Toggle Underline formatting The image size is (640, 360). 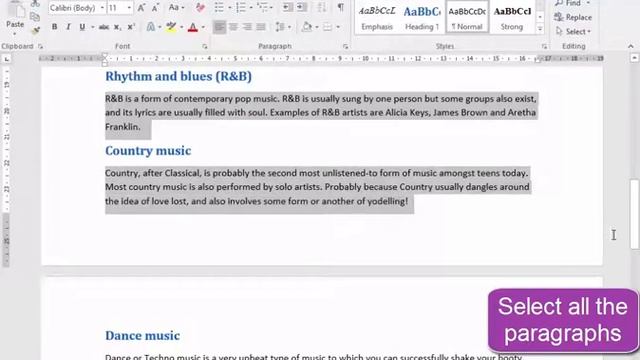[82, 27]
